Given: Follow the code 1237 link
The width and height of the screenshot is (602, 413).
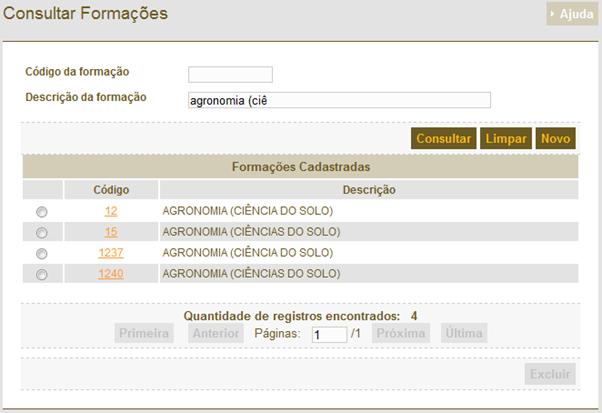Looking at the screenshot, I should (x=111, y=253).
